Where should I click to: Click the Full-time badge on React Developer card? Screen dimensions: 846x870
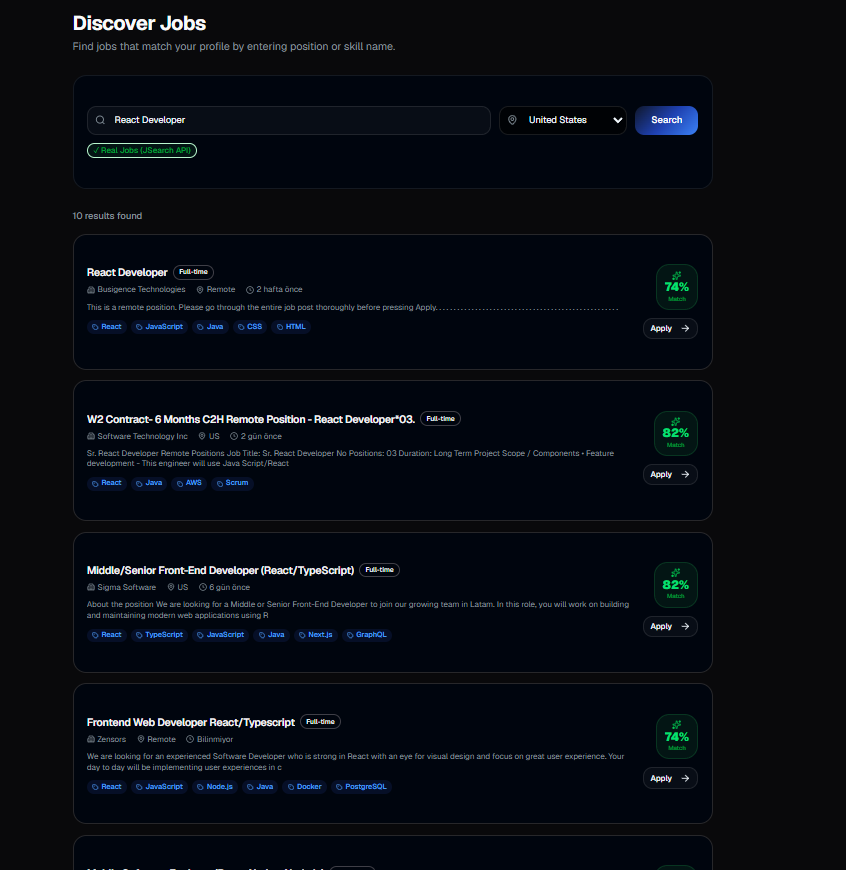click(194, 272)
